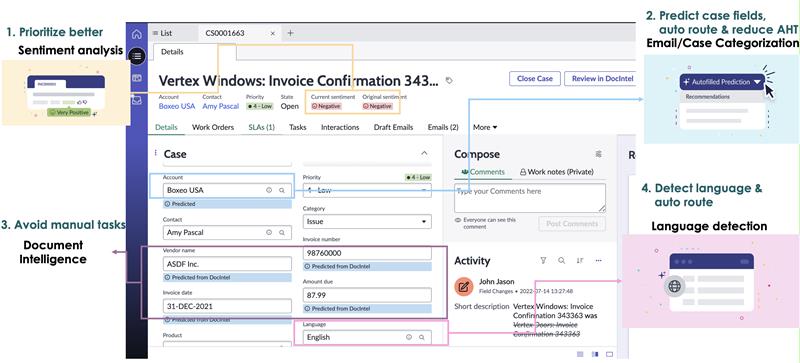Filter the Activity stream
The height and width of the screenshot is (363, 800).
pos(543,260)
